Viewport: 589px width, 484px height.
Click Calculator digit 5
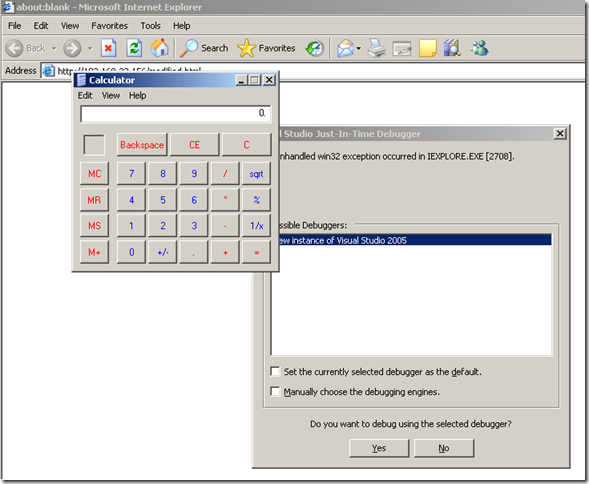(163, 200)
